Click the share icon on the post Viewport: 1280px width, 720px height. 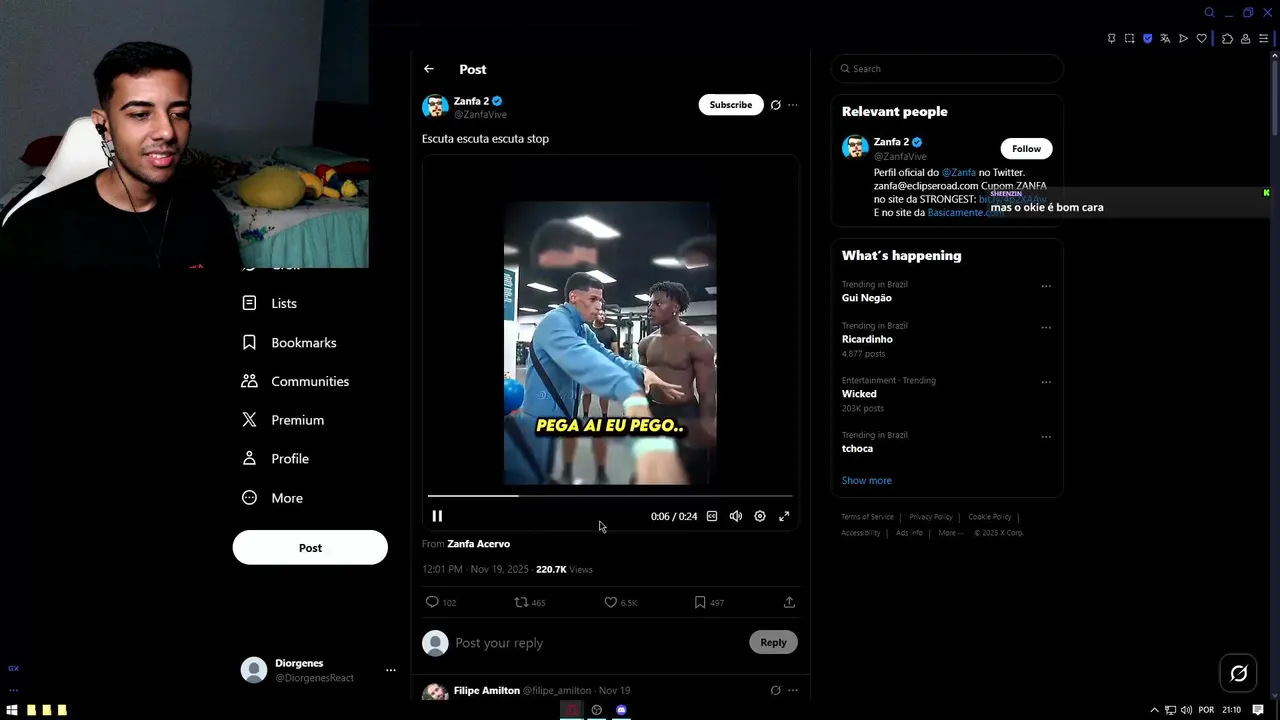coord(789,602)
